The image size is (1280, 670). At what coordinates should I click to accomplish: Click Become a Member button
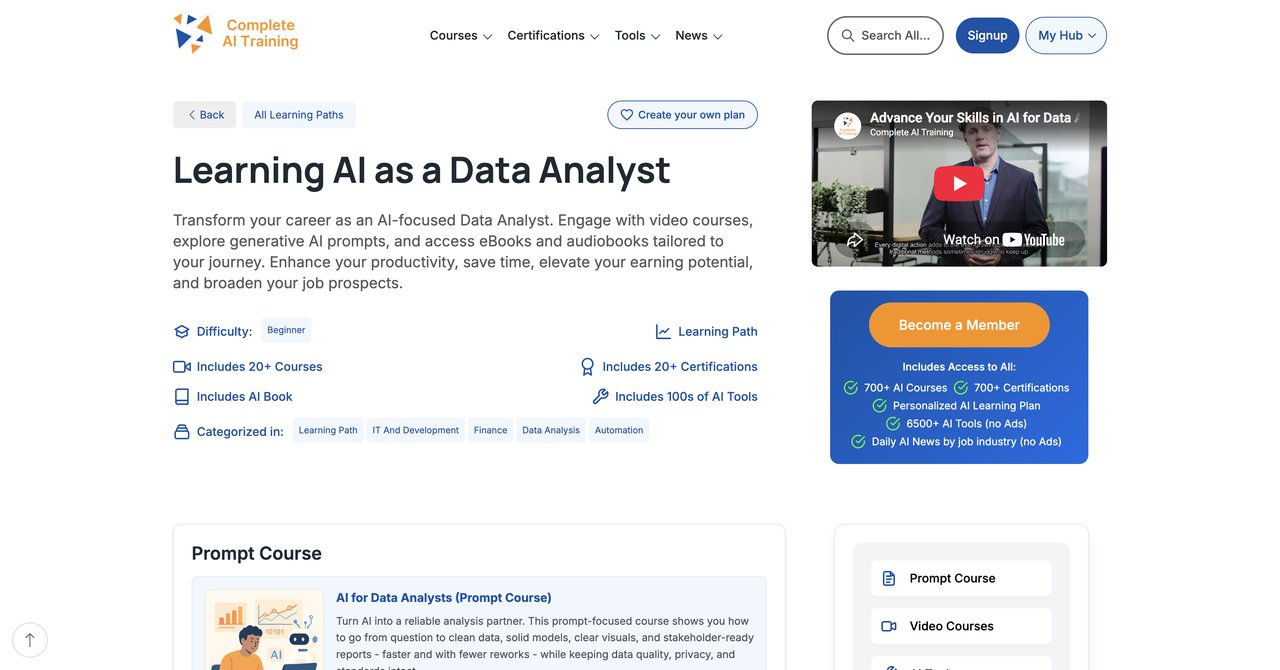pos(959,325)
